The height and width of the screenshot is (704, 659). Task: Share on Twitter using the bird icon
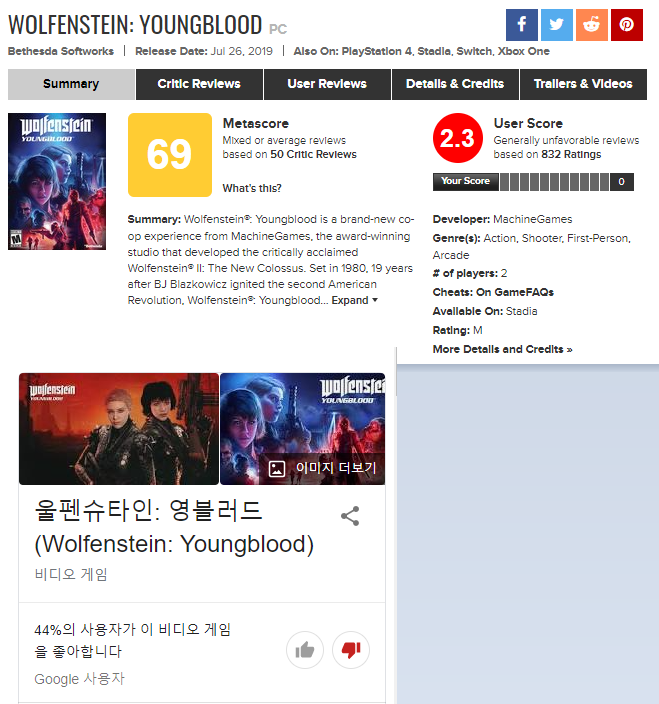point(557,25)
